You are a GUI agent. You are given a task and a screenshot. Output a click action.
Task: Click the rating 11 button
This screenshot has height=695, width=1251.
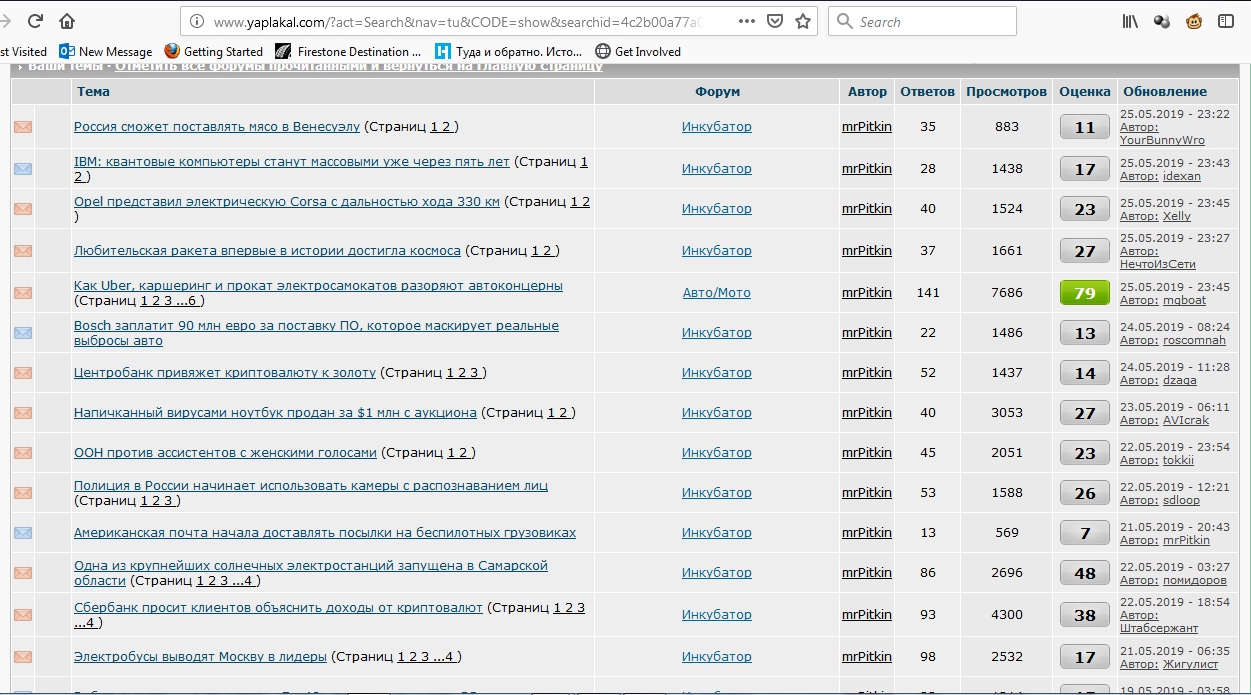pos(1085,127)
